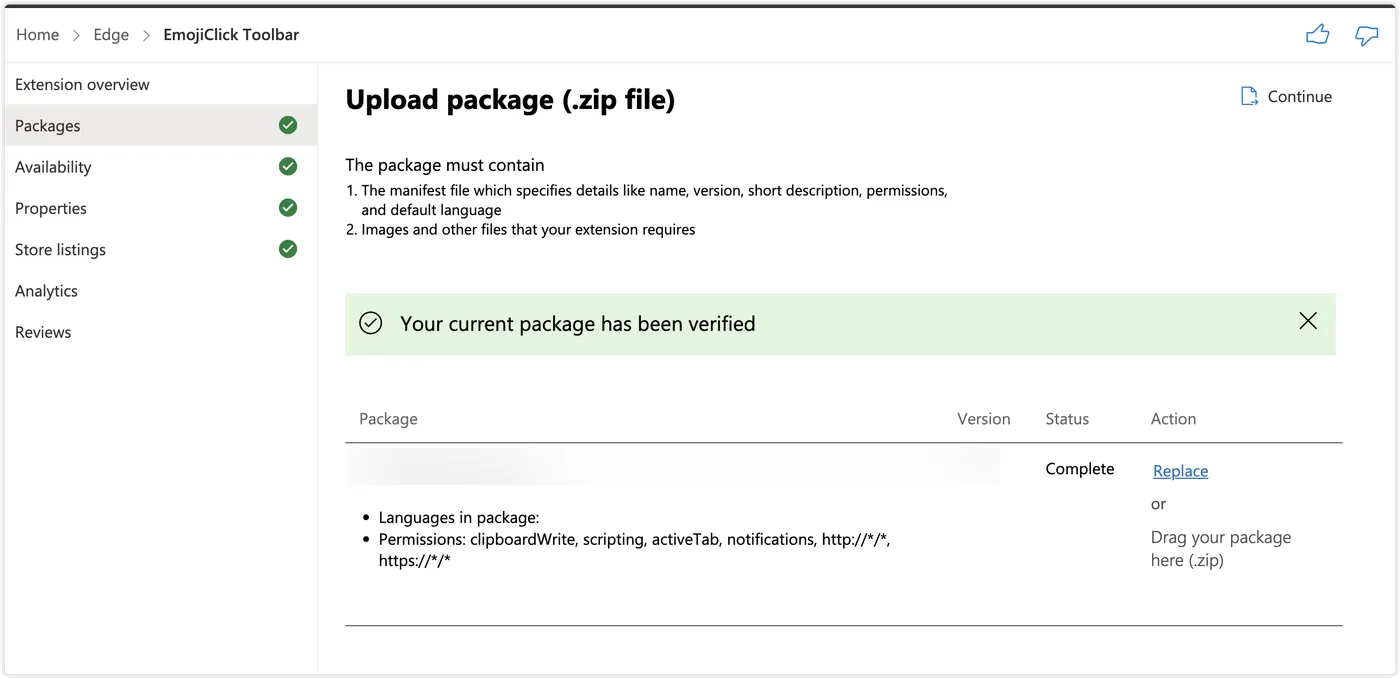Open Analytics in sidebar
The image size is (1400, 679).
coord(46,291)
